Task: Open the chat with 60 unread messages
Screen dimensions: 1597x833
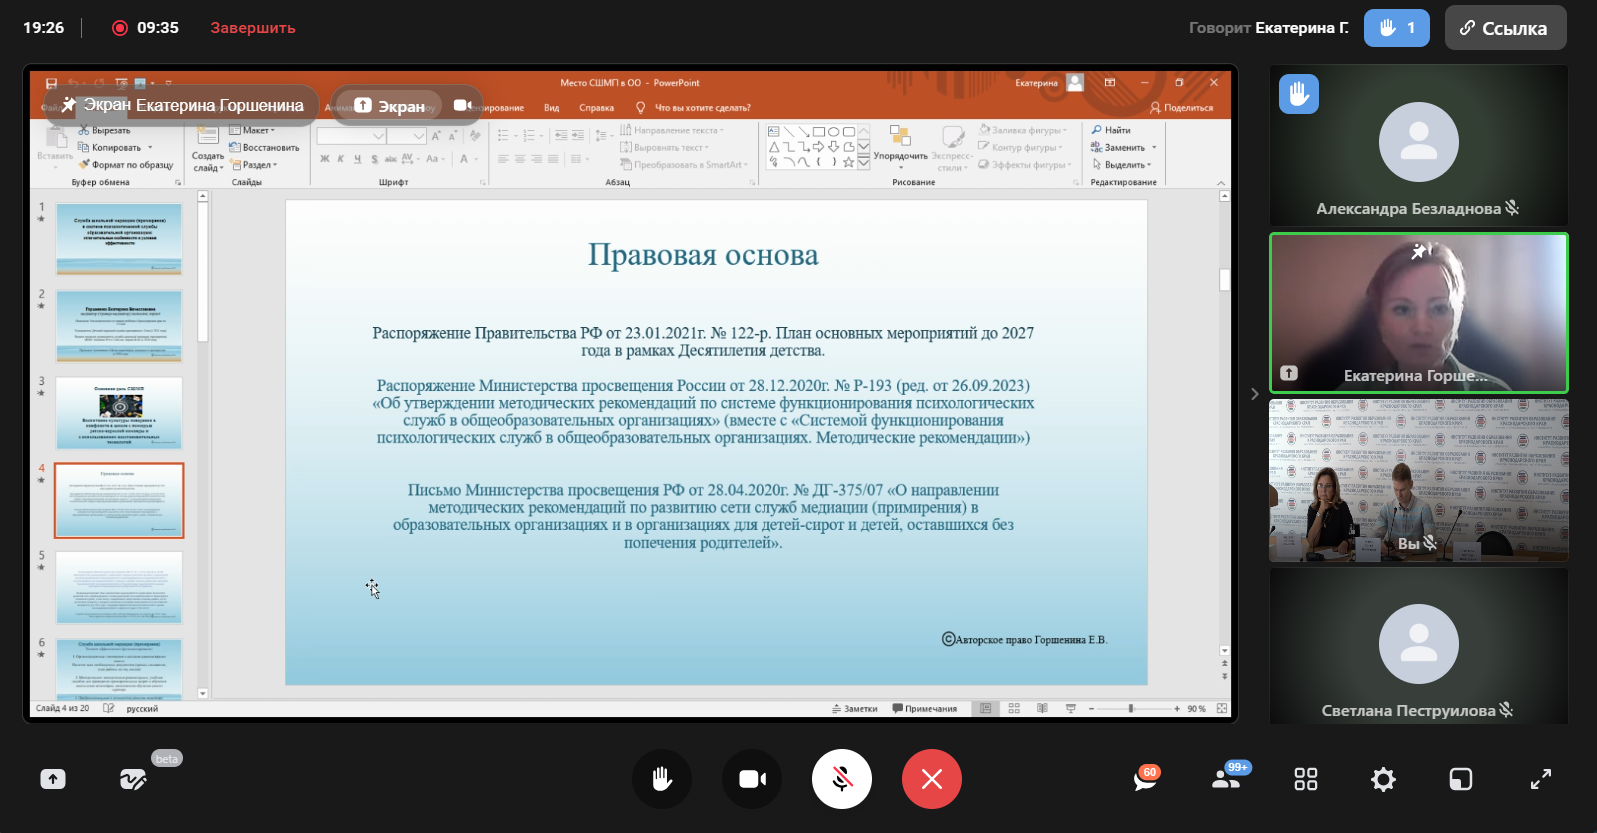Action: [1145, 779]
